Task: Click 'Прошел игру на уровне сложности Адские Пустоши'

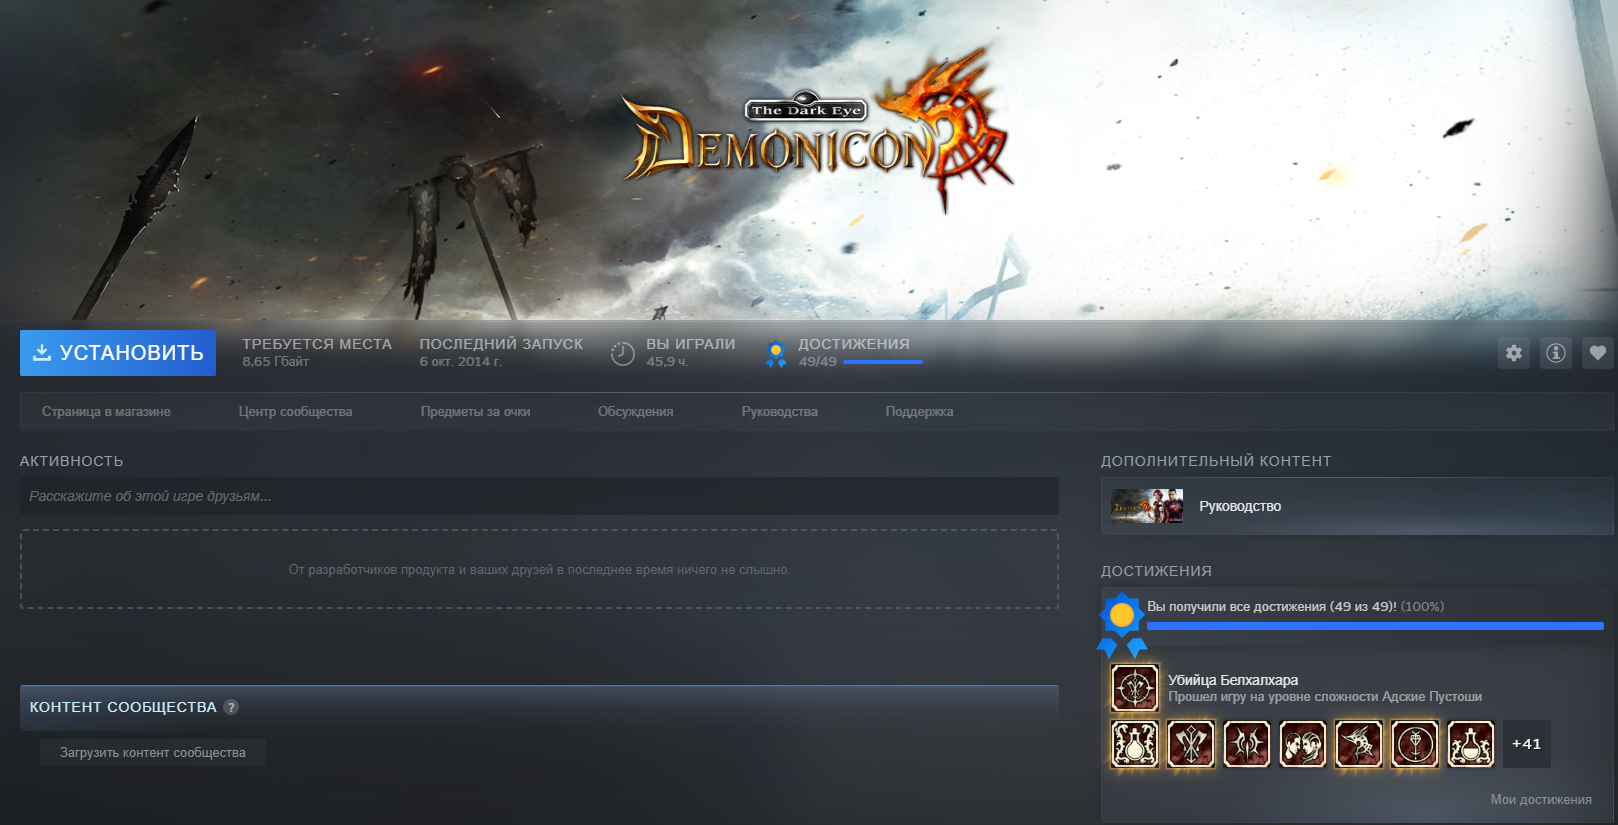Action: pos(1325,697)
